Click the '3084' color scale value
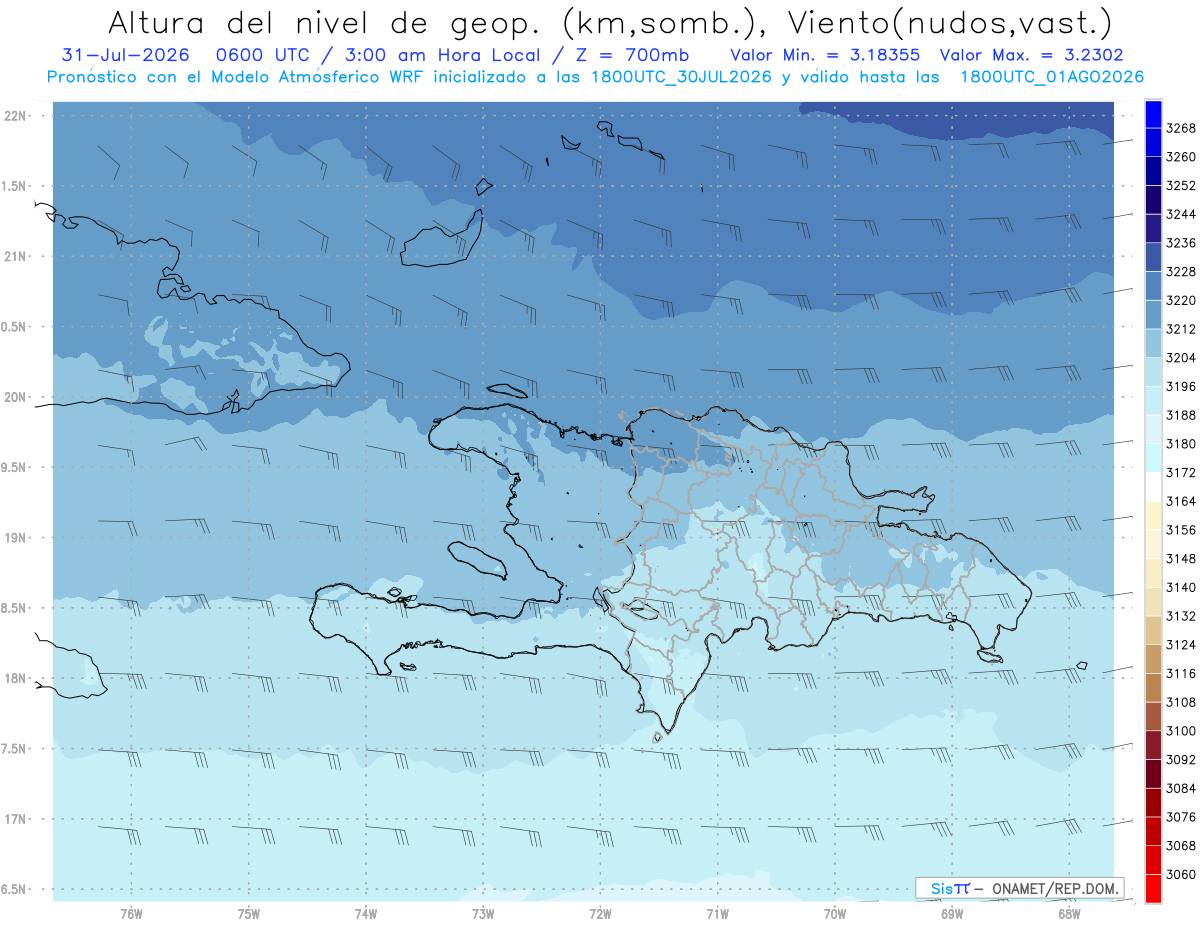 point(1181,788)
